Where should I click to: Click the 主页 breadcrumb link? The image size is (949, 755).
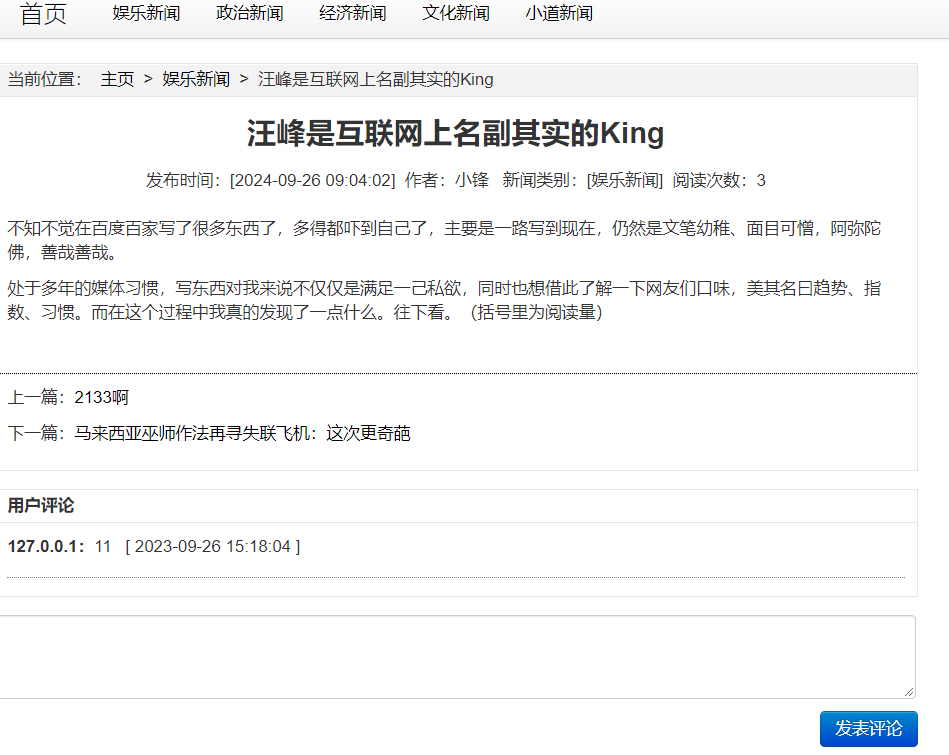point(117,80)
